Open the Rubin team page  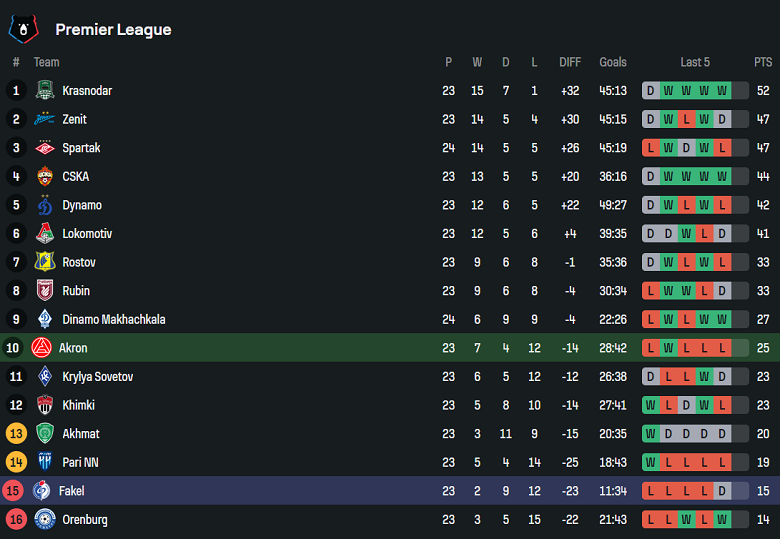click(76, 291)
